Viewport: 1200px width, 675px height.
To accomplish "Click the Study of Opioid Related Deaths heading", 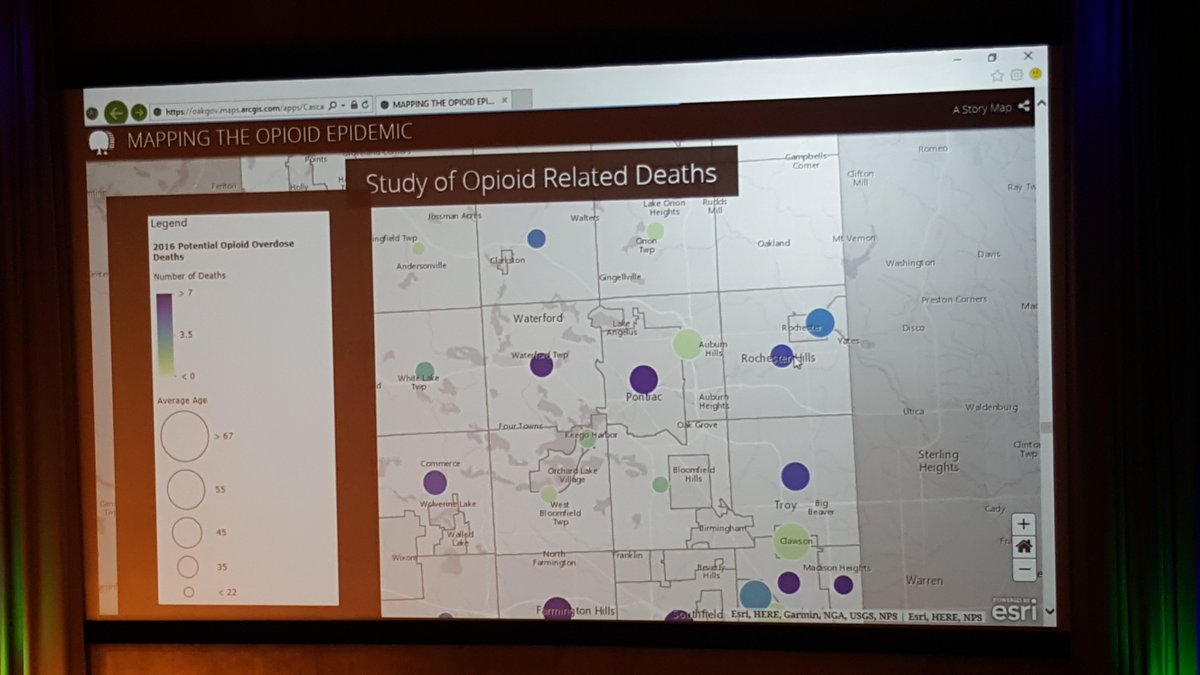I will pos(541,179).
